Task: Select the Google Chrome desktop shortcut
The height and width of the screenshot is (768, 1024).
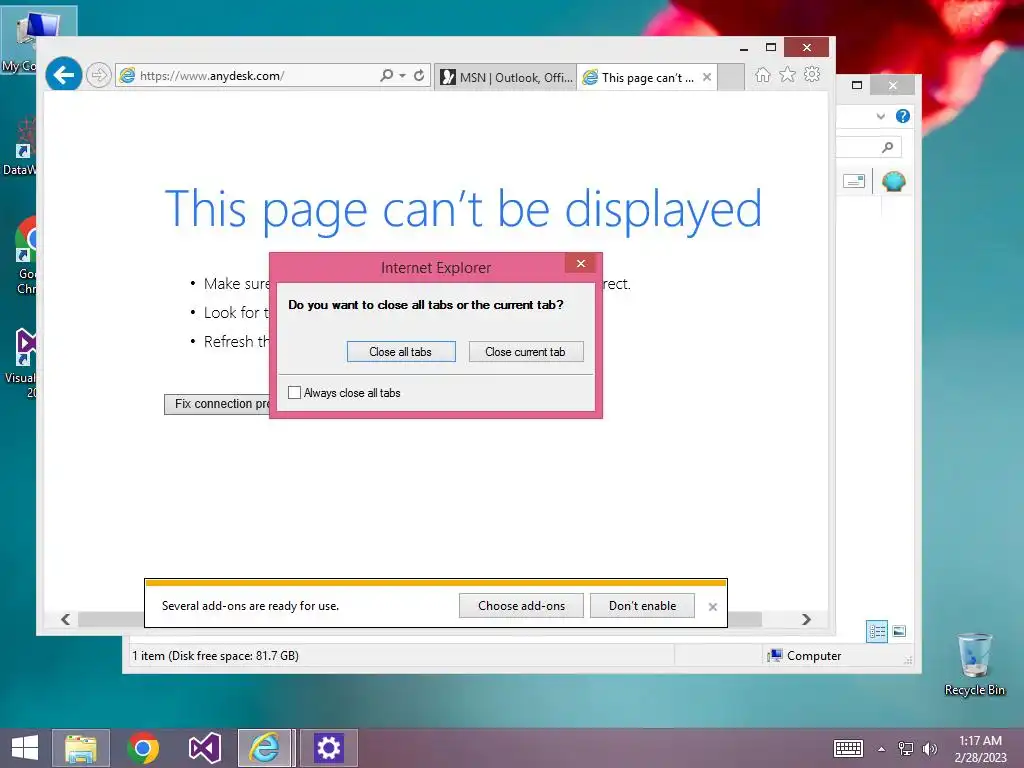Action: pyautogui.click(x=26, y=256)
